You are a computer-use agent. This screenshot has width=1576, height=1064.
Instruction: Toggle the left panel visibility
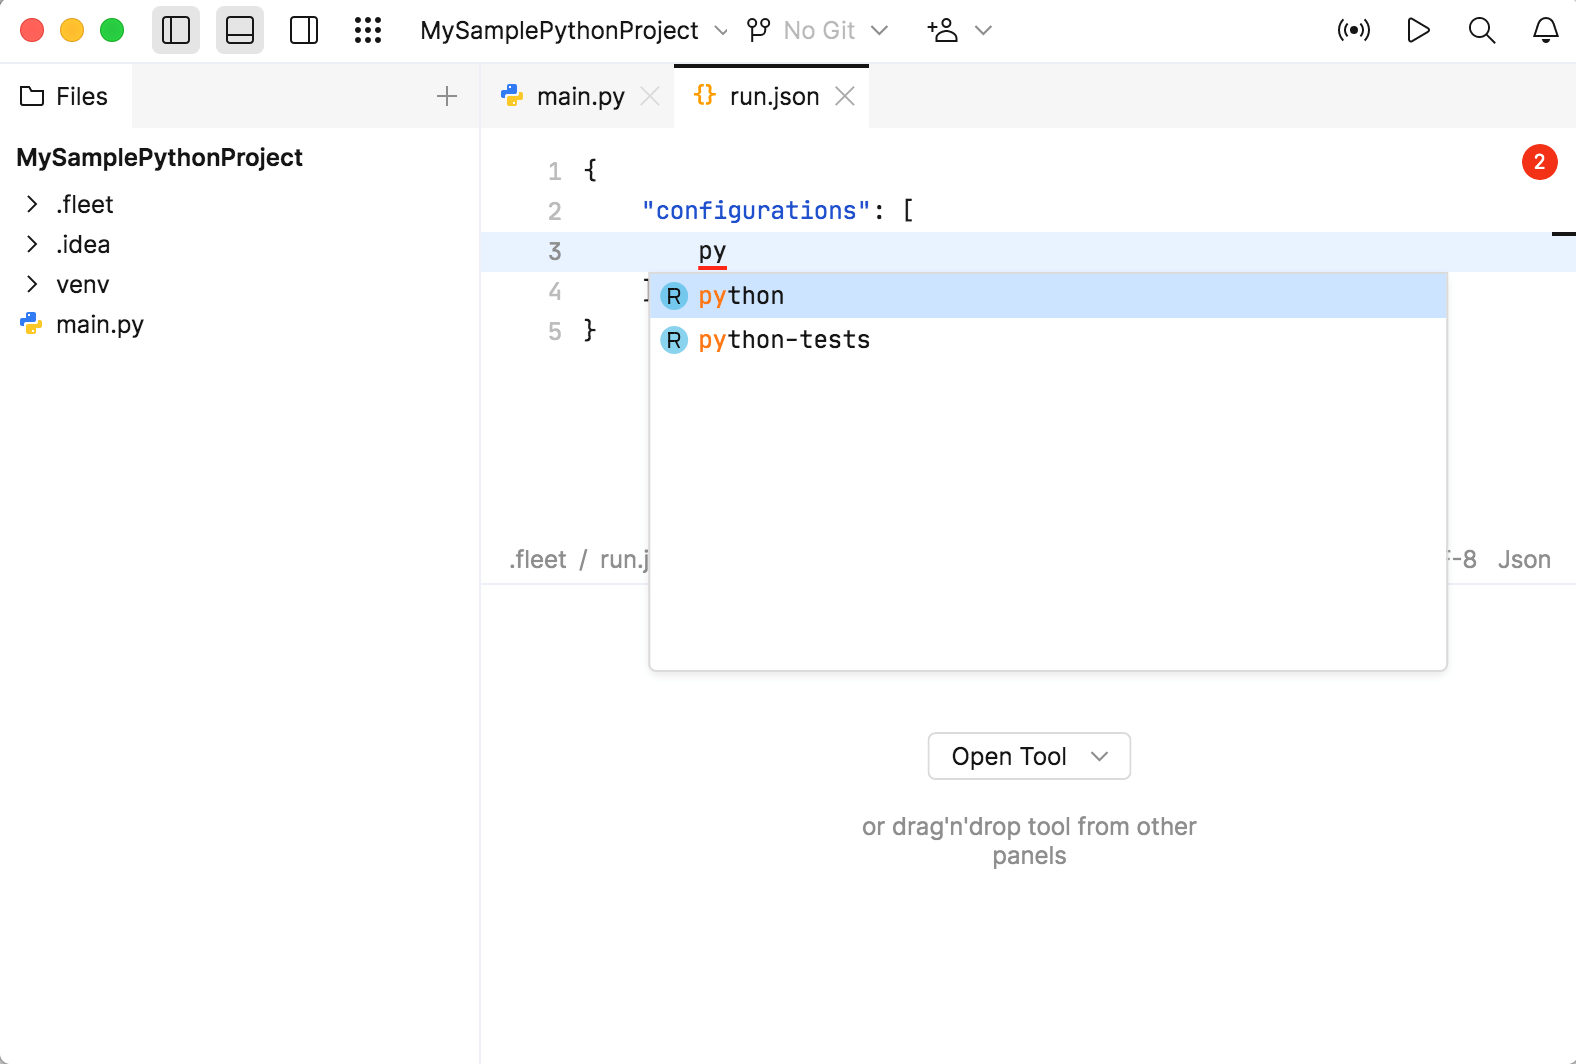[176, 30]
